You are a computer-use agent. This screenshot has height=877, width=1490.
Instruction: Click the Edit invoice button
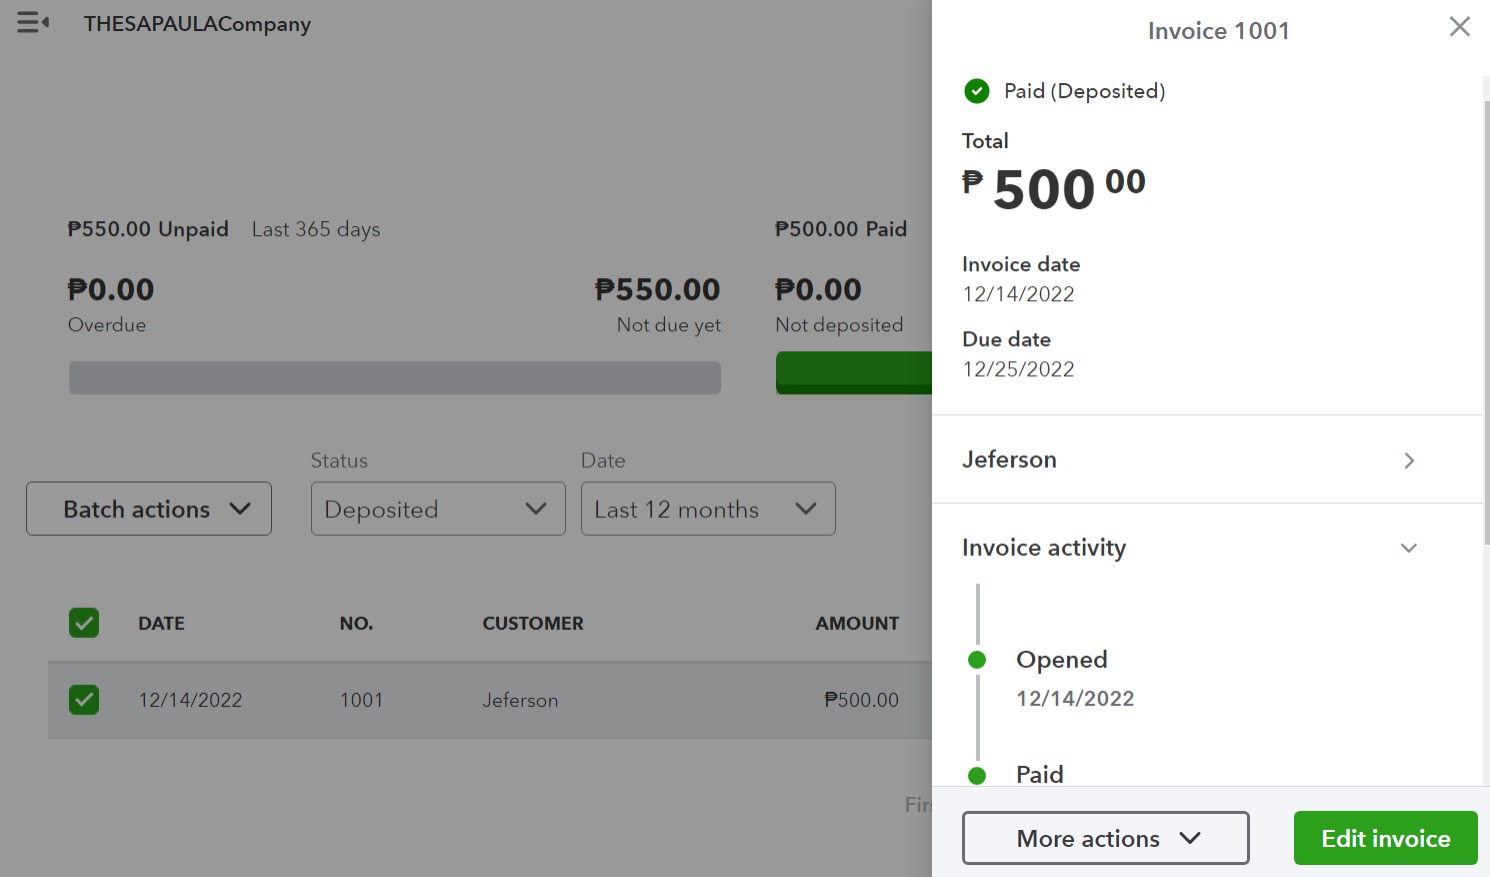coord(1385,838)
